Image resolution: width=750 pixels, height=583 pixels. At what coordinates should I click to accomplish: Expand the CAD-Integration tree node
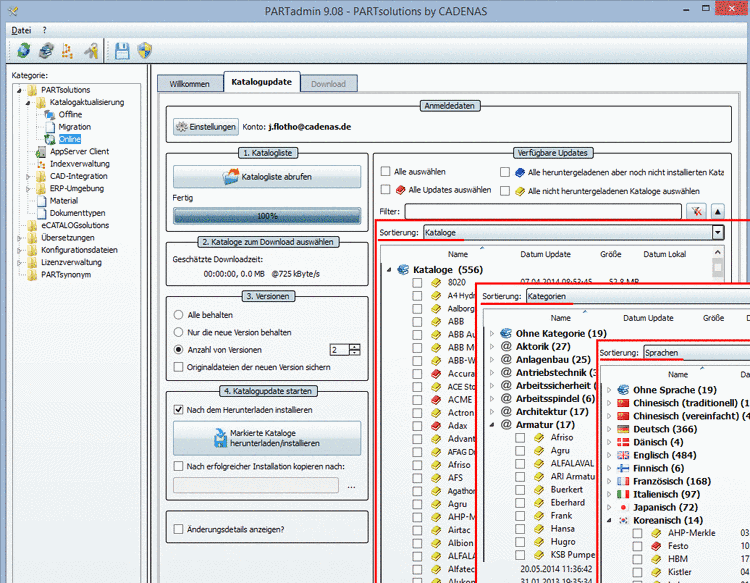[28, 176]
